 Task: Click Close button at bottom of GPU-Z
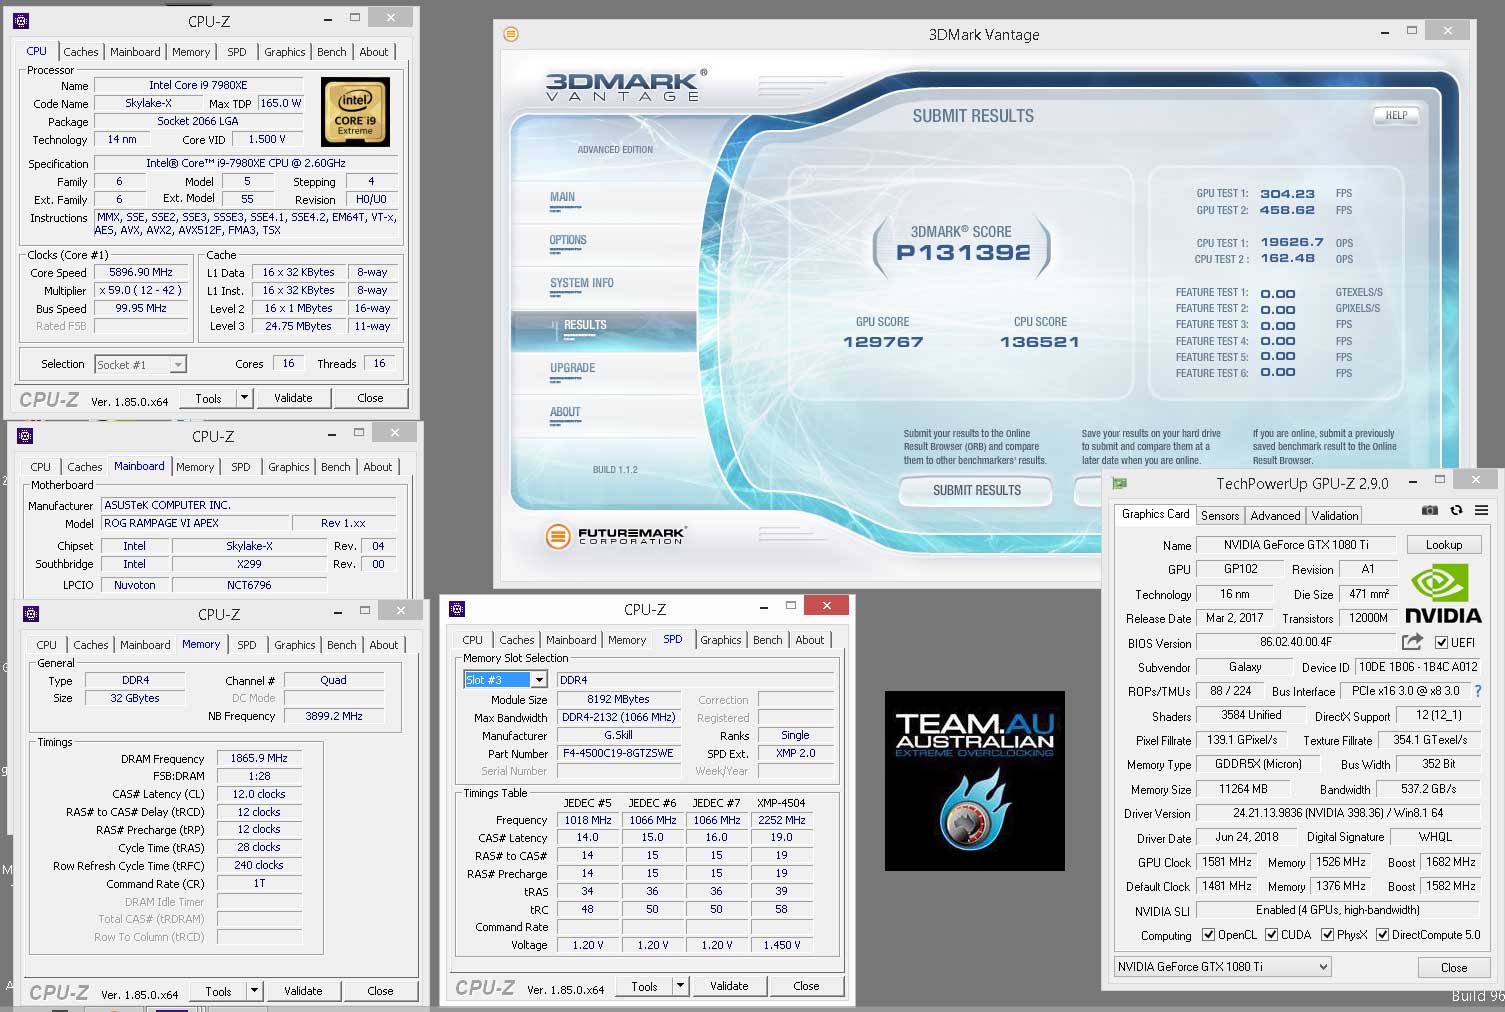[x=1454, y=967]
